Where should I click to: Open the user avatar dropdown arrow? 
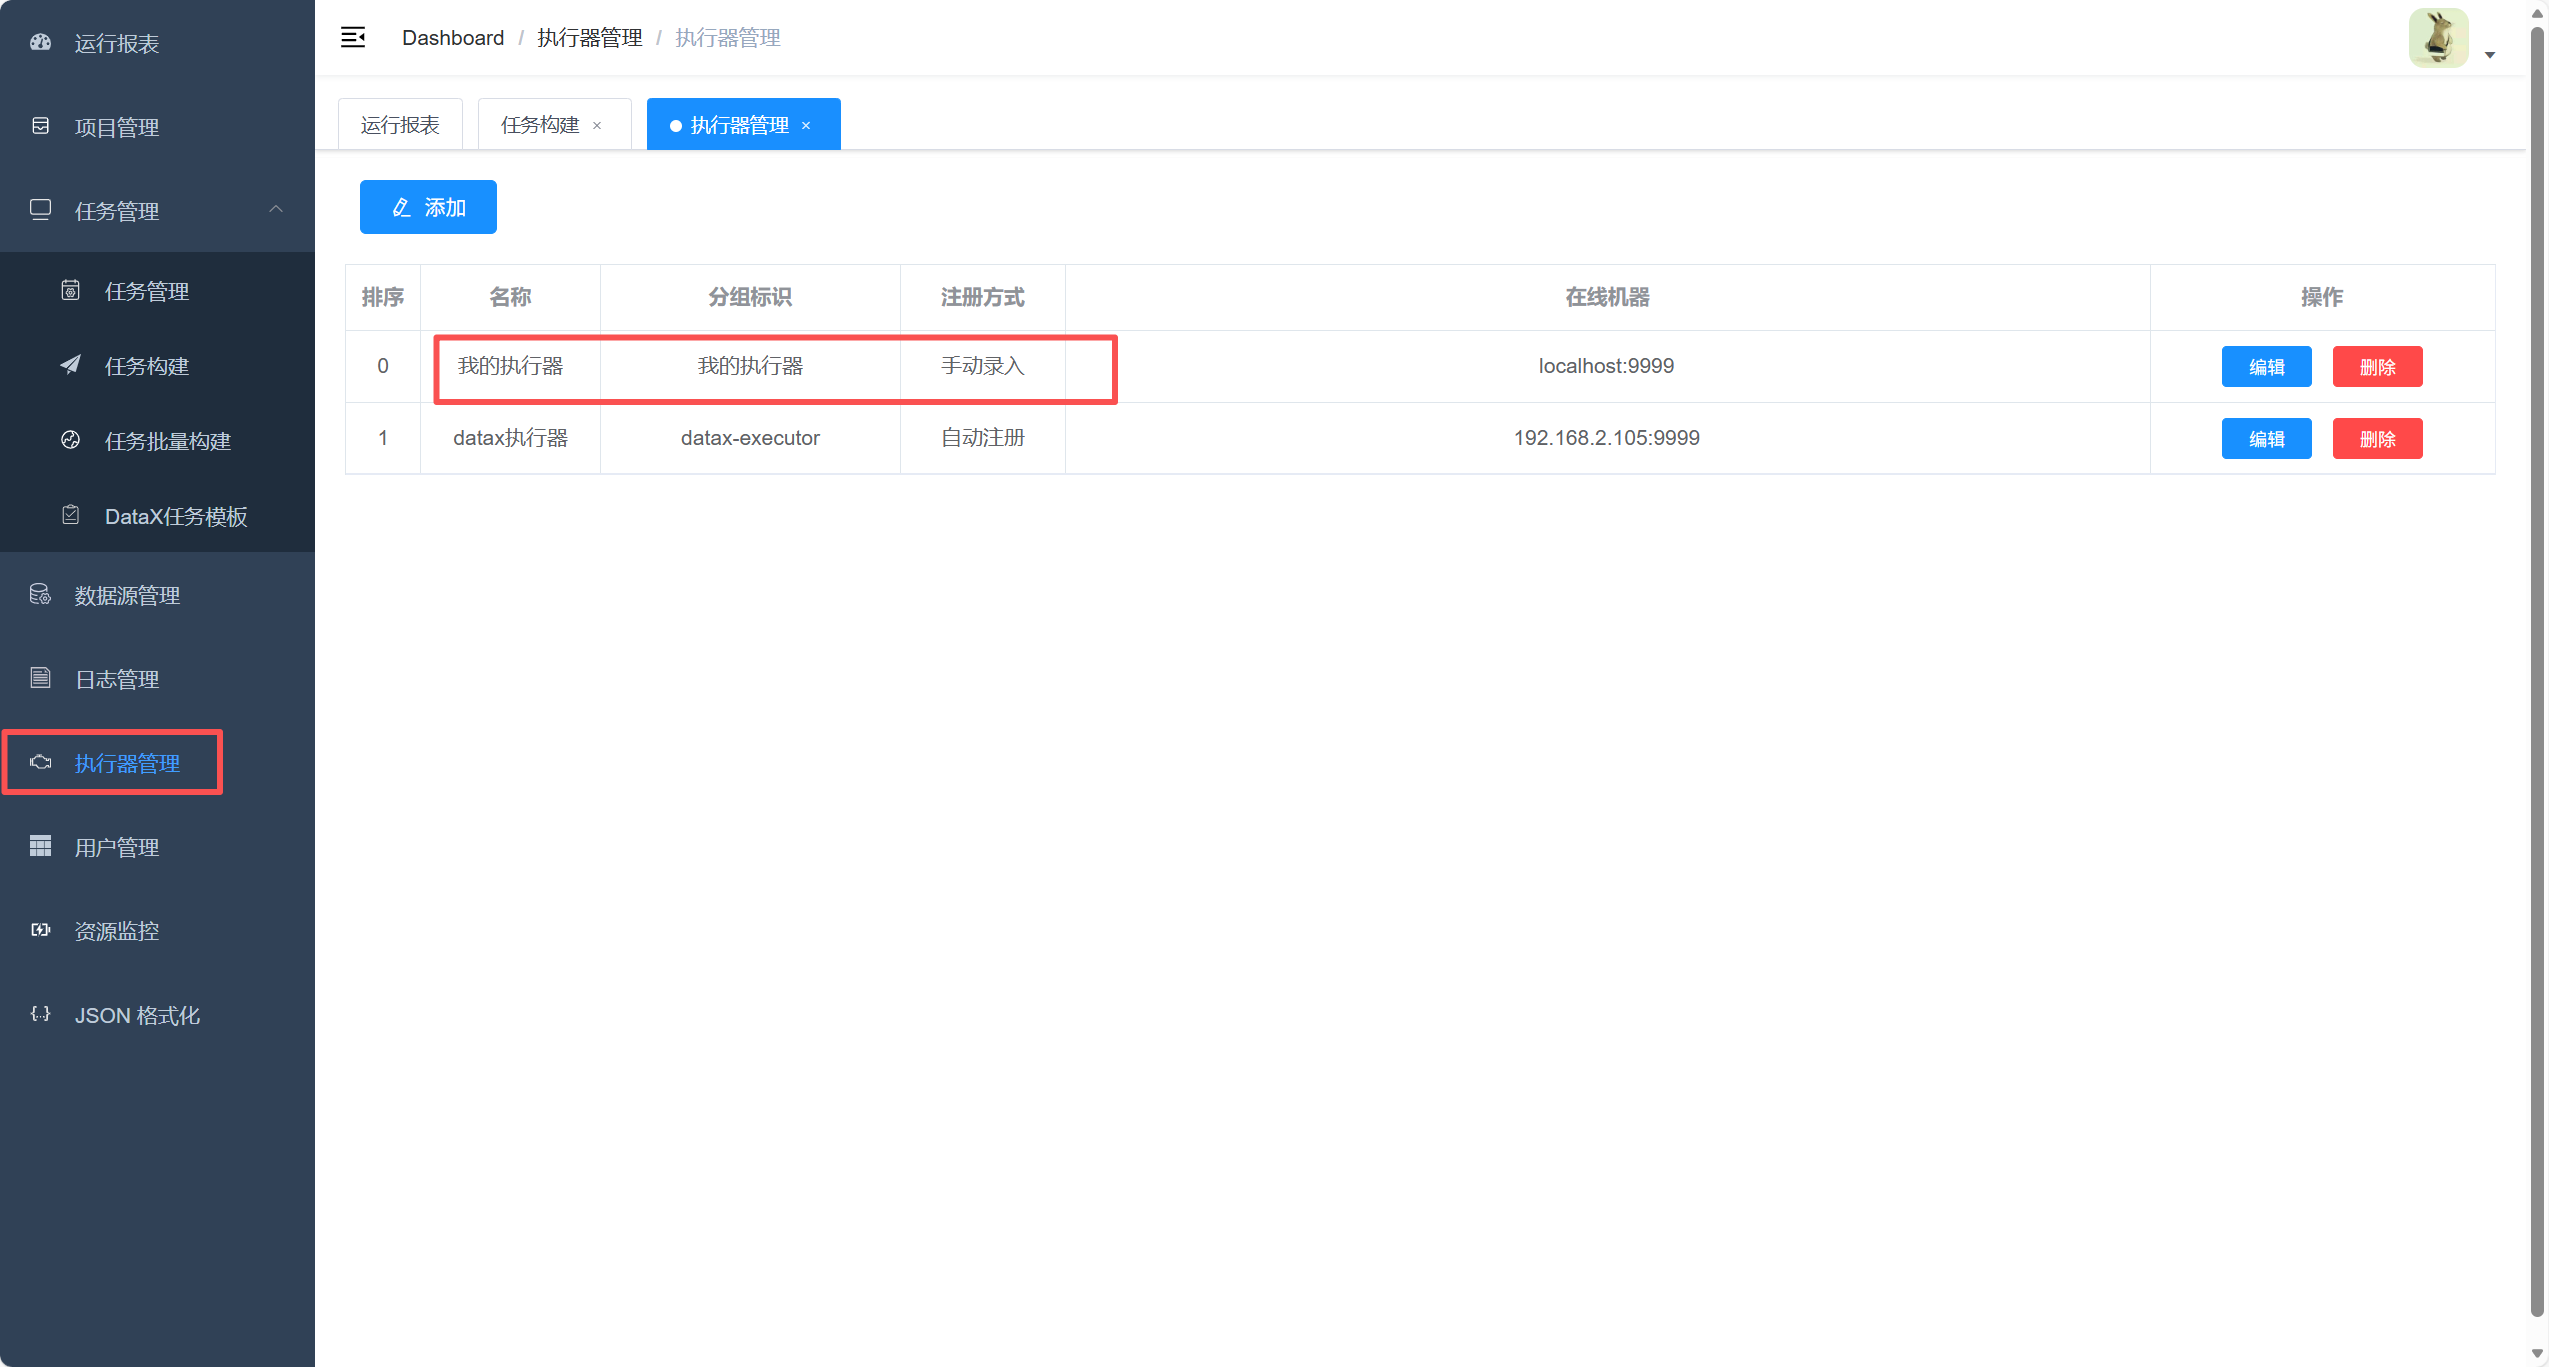pyautogui.click(x=2490, y=55)
